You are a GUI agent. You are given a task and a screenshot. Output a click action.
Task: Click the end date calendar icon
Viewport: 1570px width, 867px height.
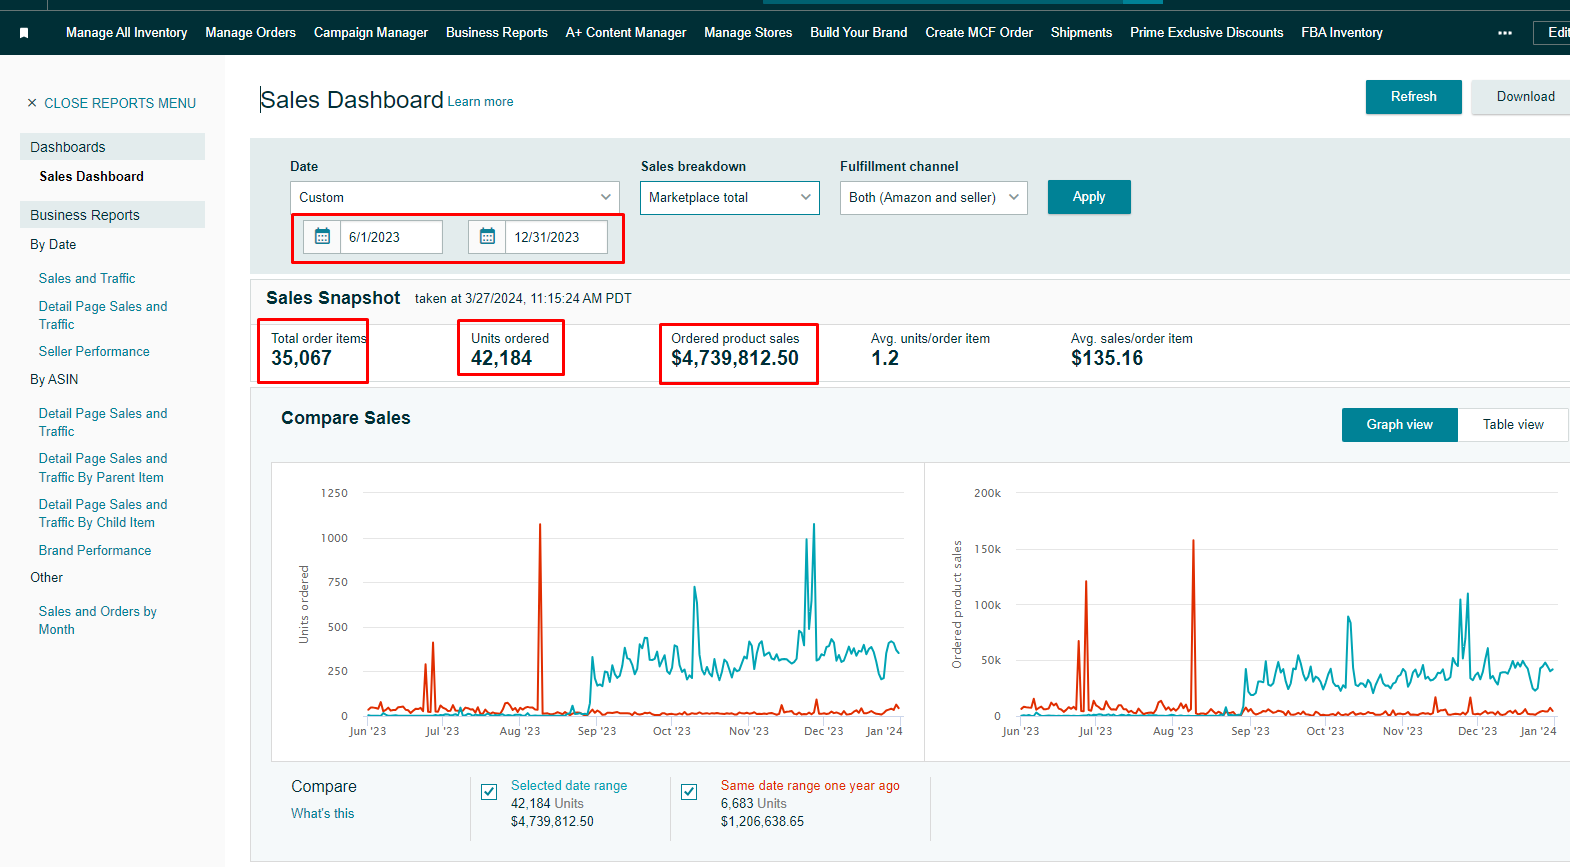(x=487, y=237)
